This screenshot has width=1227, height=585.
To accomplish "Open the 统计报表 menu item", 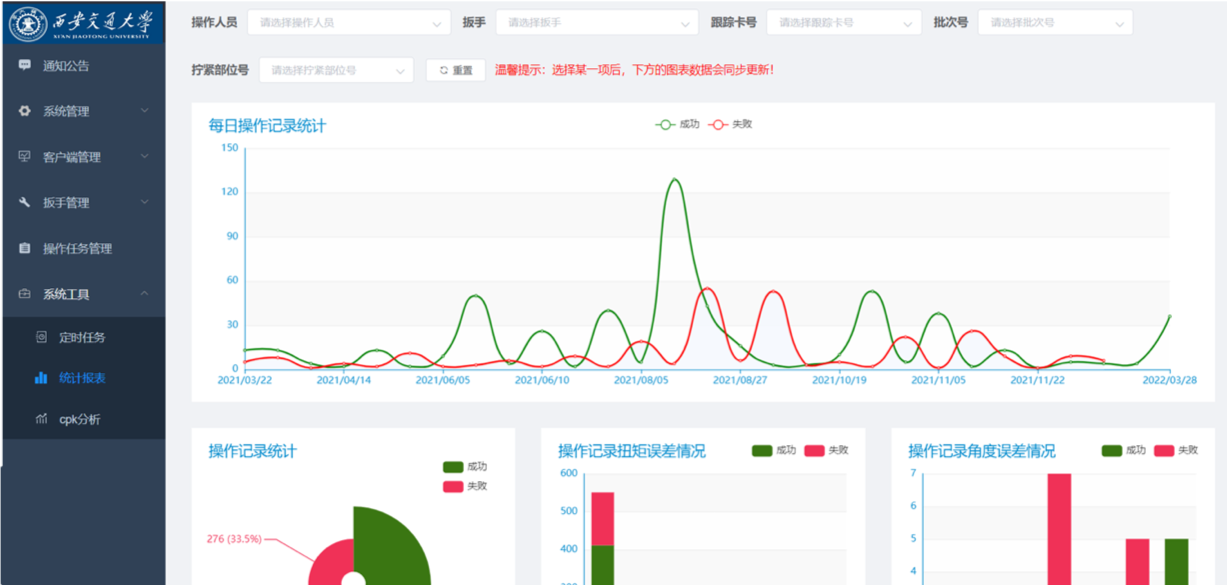I will pyautogui.click(x=82, y=378).
